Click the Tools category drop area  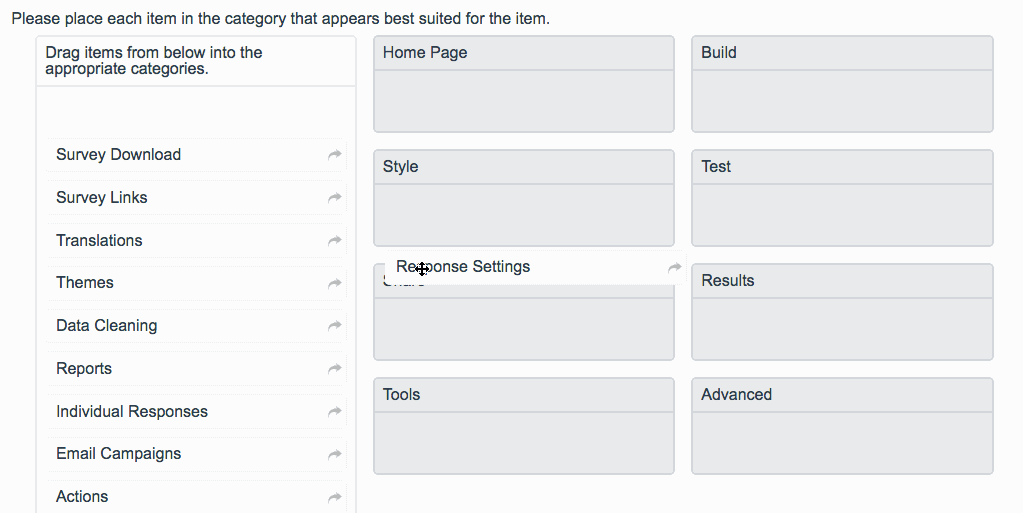pos(523,442)
